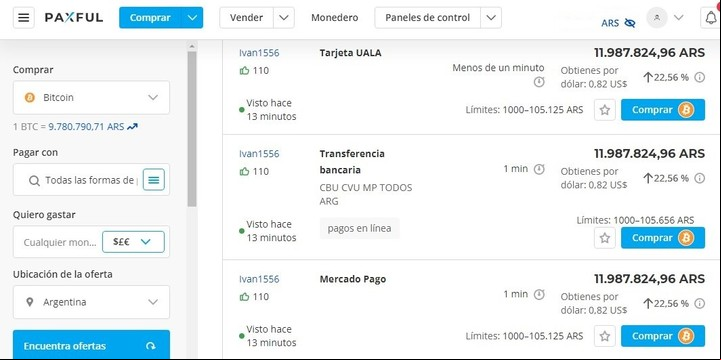
Task: Click the Quiero gastar amount field
Action: point(60,242)
